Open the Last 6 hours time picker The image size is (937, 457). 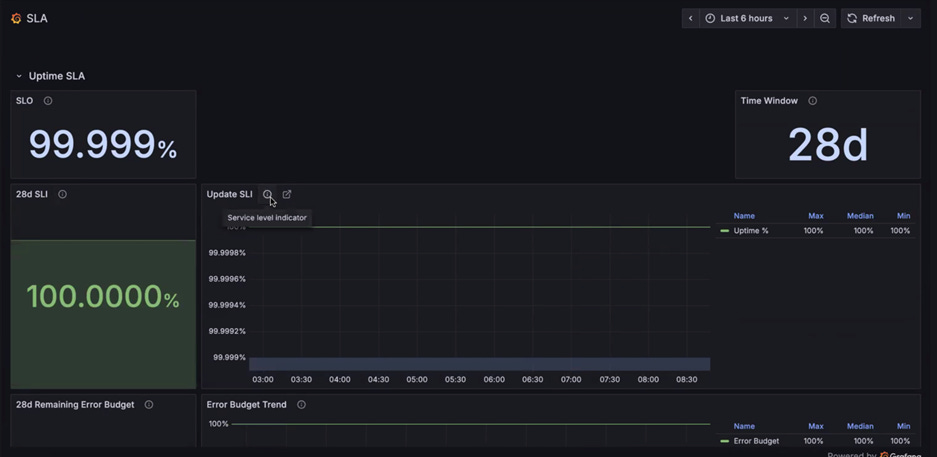pyautogui.click(x=748, y=19)
